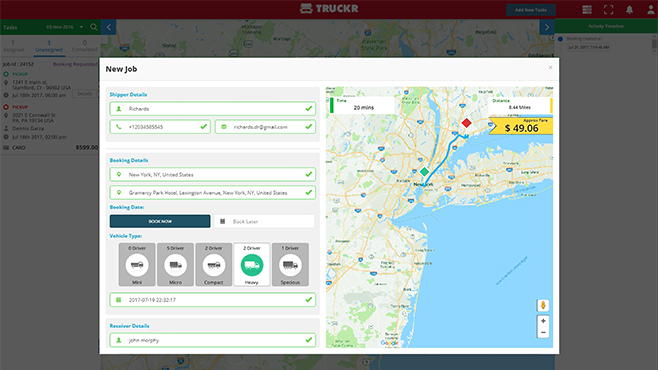Collapse the tasks panel with left arrow

[x=109, y=27]
